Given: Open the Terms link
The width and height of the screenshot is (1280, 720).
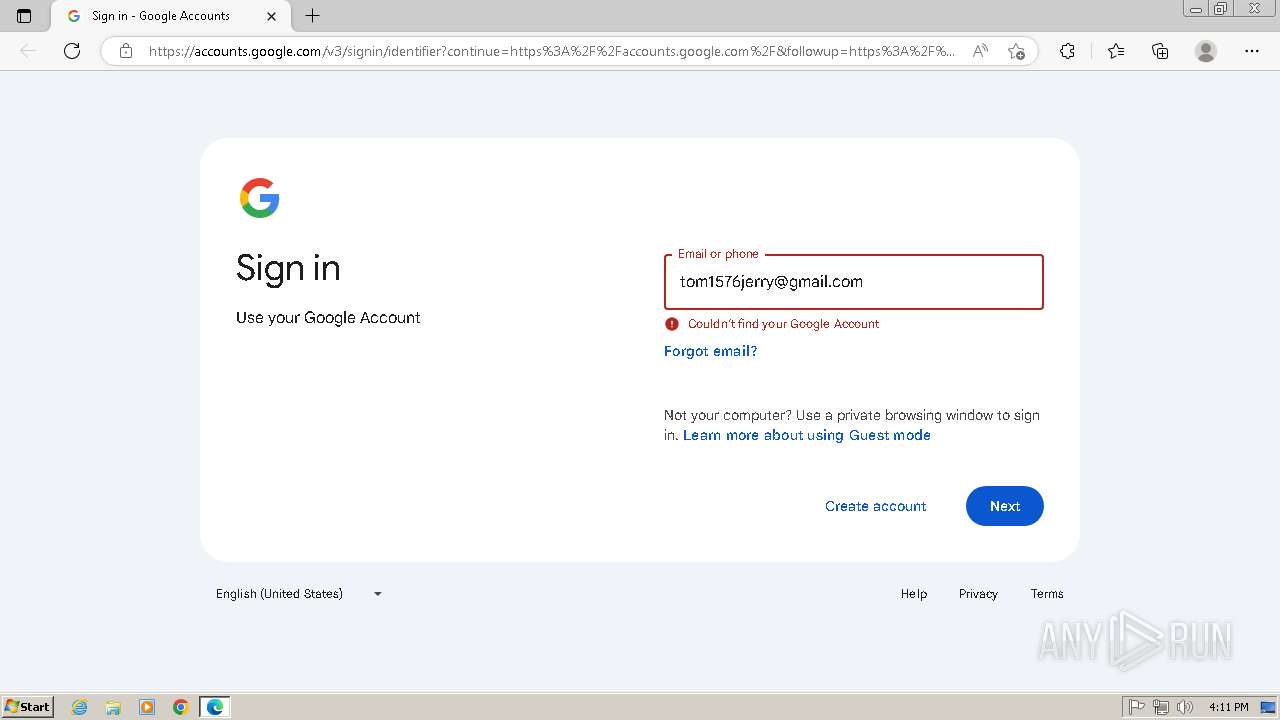Looking at the screenshot, I should pos(1047,594).
